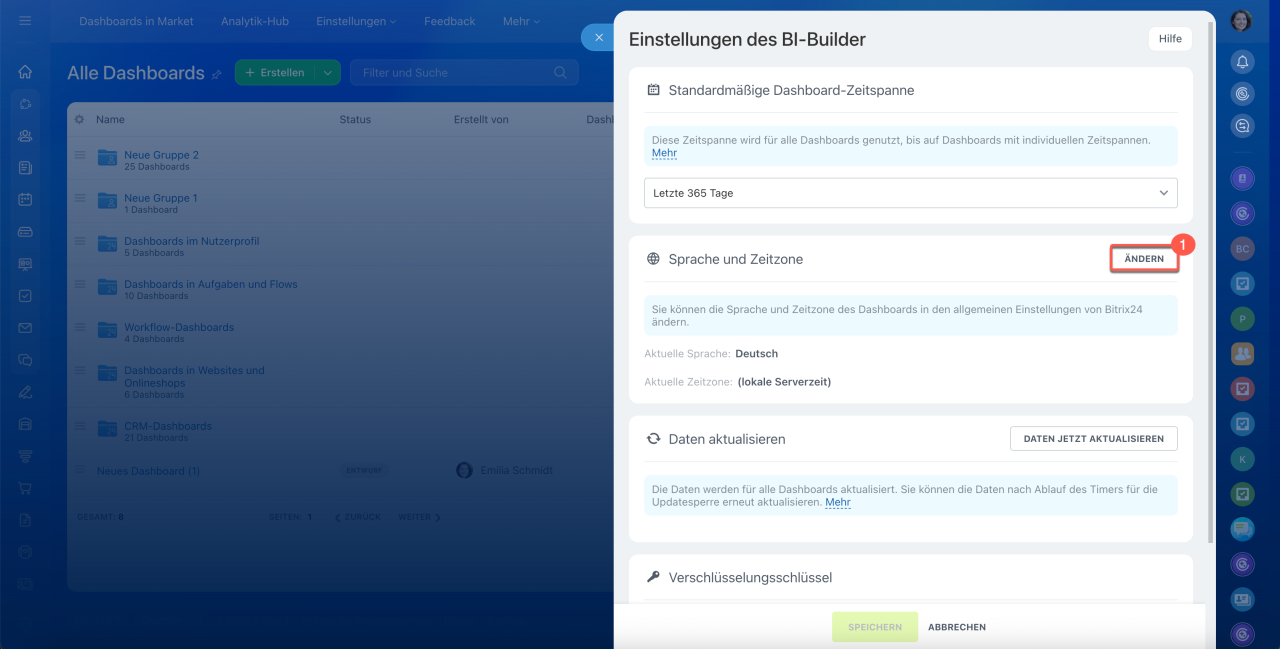This screenshot has width=1280, height=649.
Task: Open Analytik-Hub tab
Action: [x=255, y=21]
